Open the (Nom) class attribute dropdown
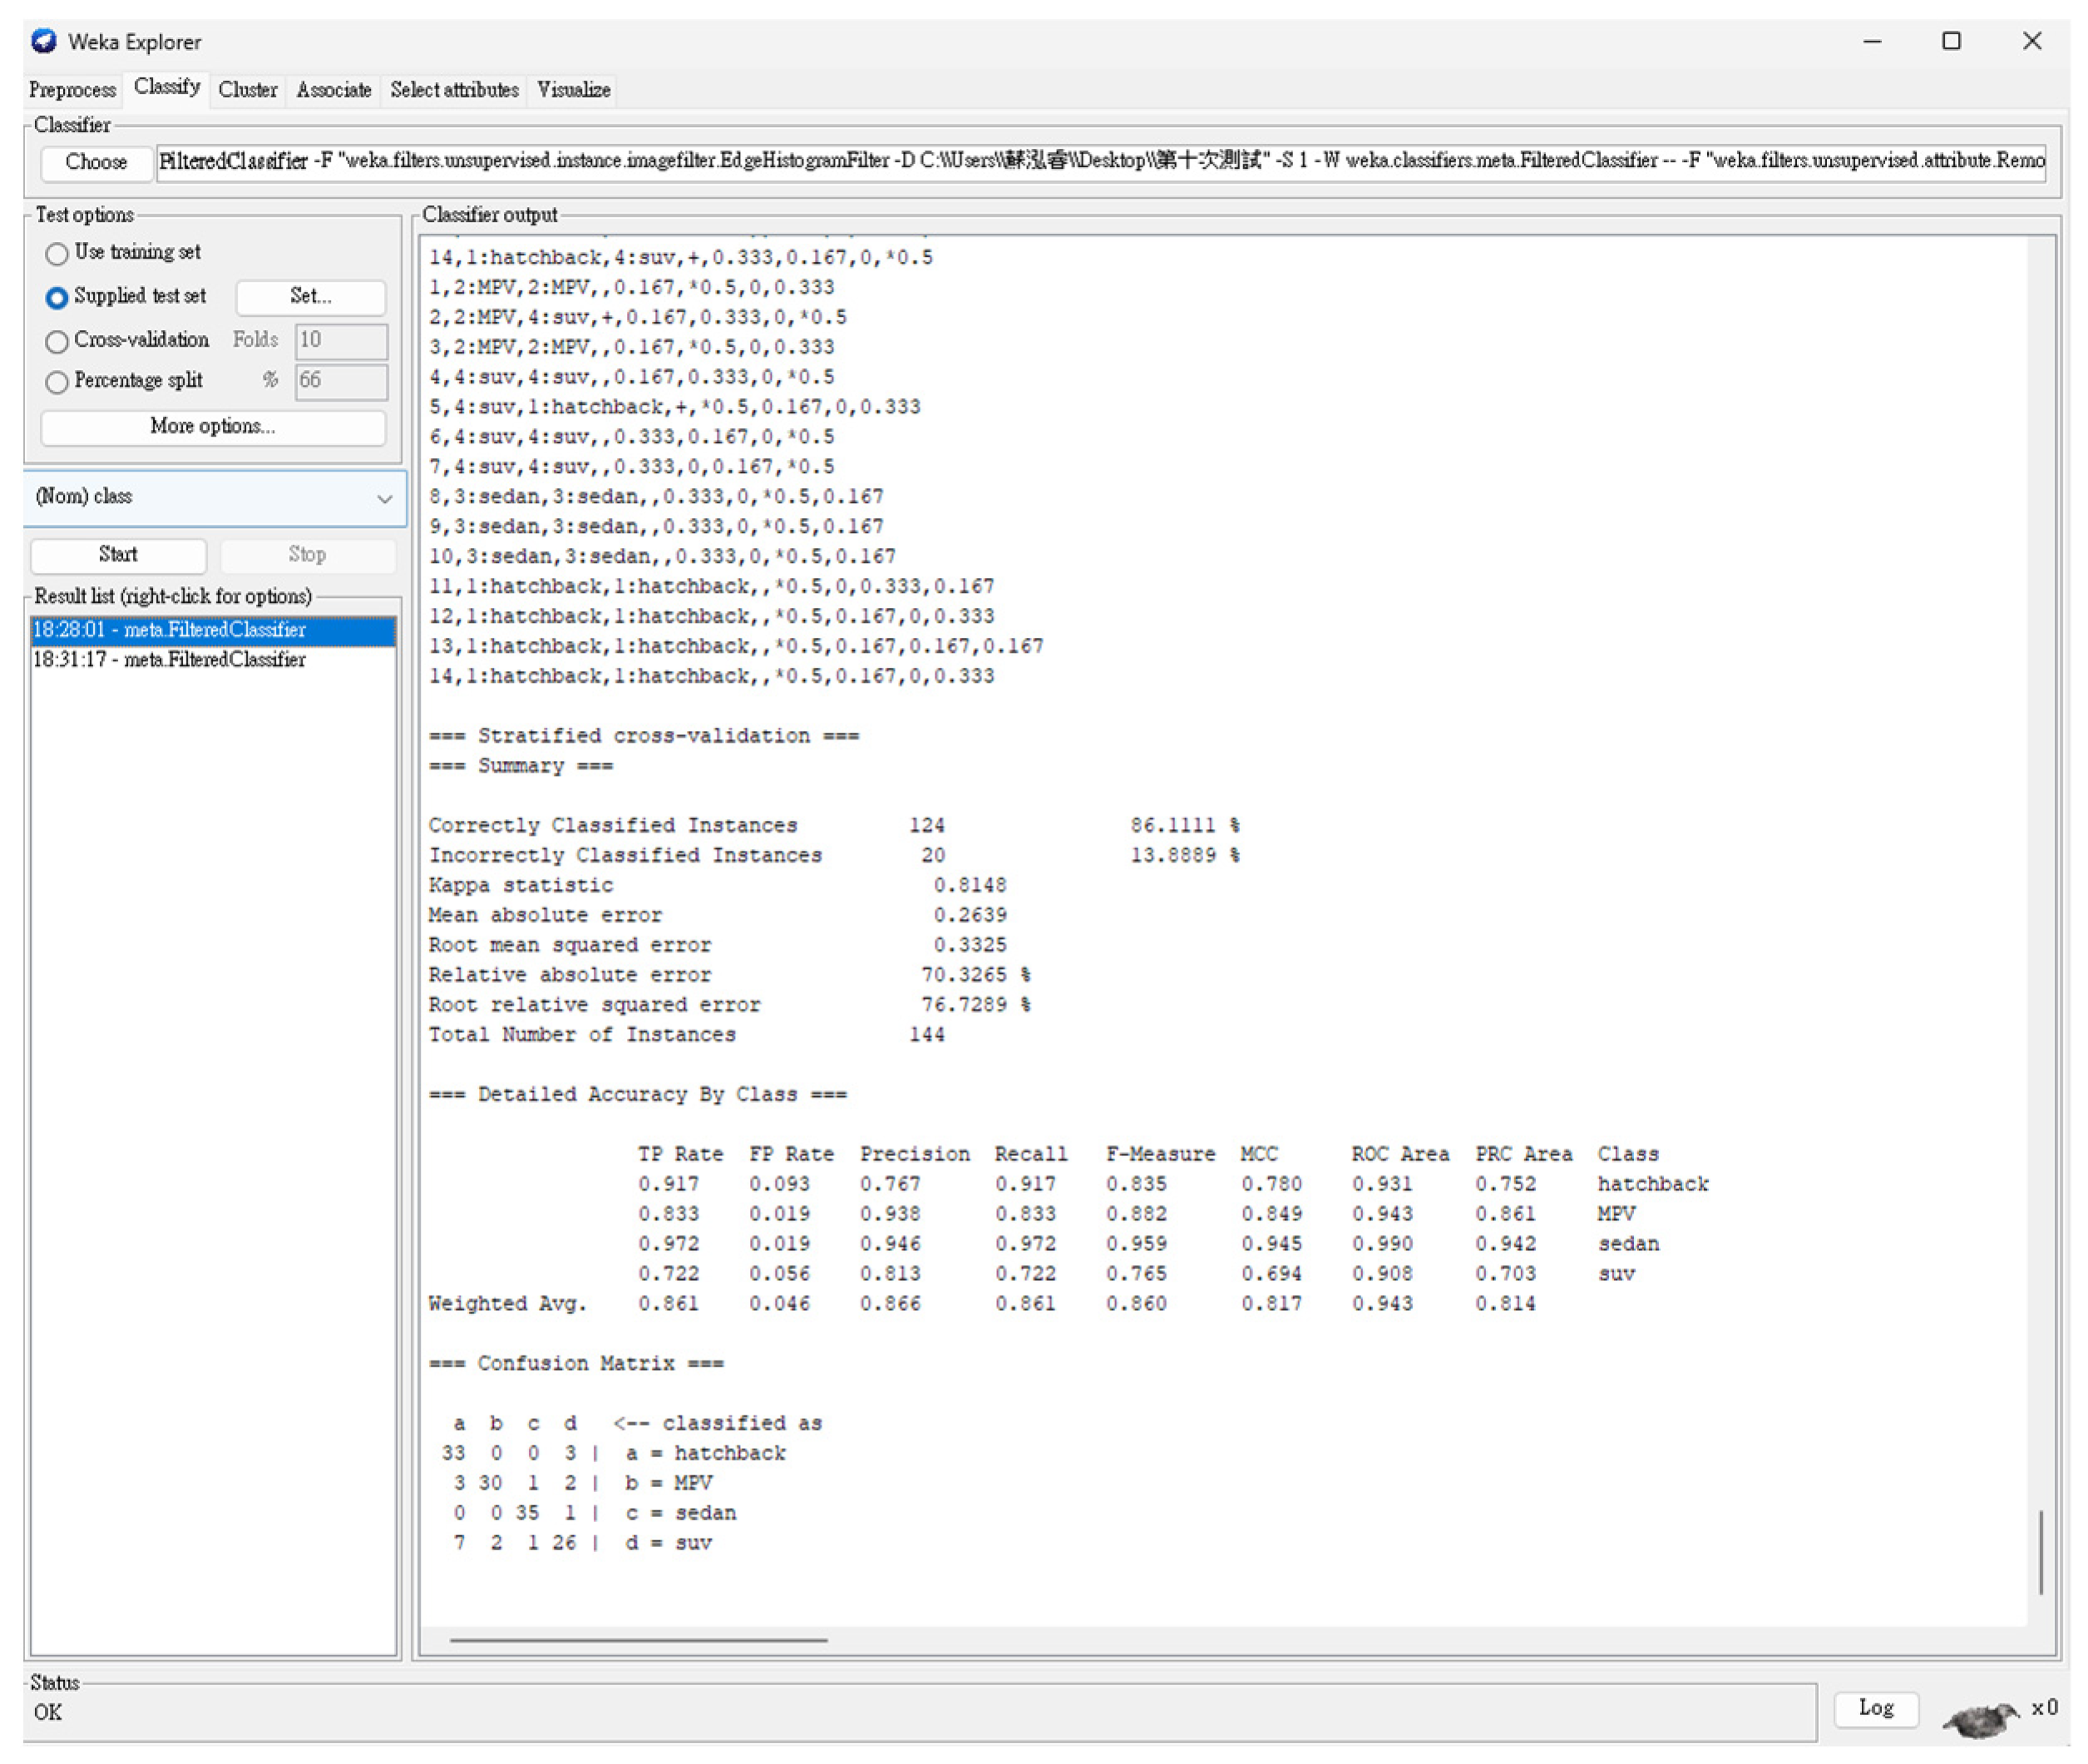2088x1764 pixels. click(215, 497)
